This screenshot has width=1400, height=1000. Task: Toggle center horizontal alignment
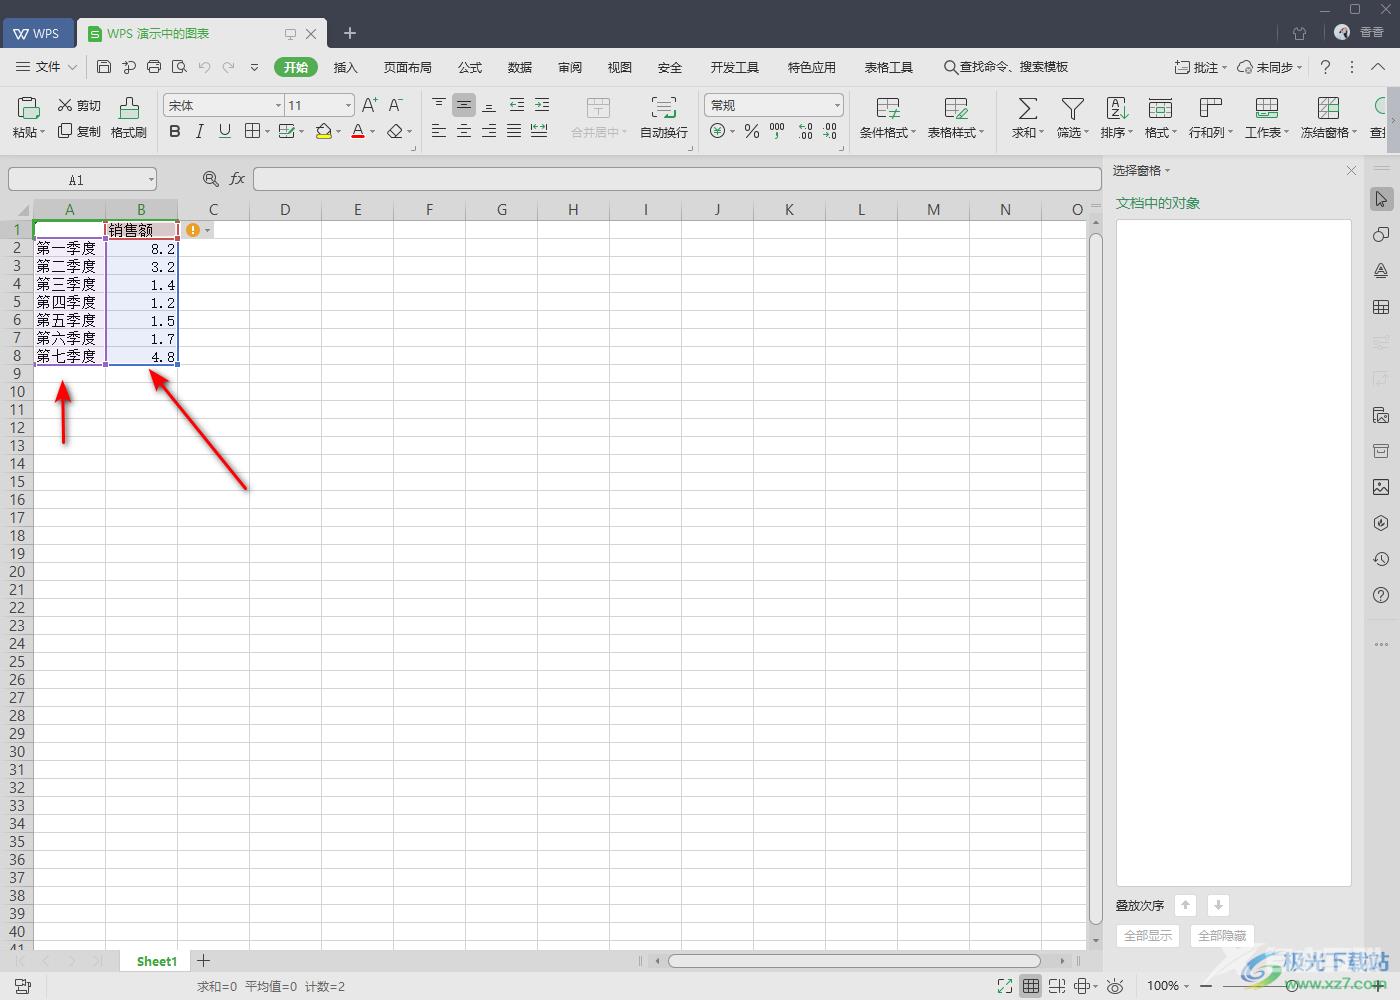464,131
